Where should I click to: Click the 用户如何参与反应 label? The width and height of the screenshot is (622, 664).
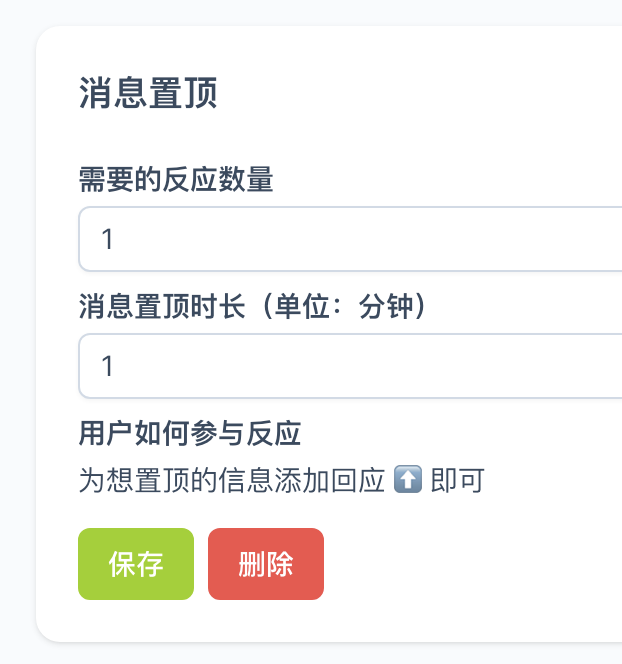point(190,434)
